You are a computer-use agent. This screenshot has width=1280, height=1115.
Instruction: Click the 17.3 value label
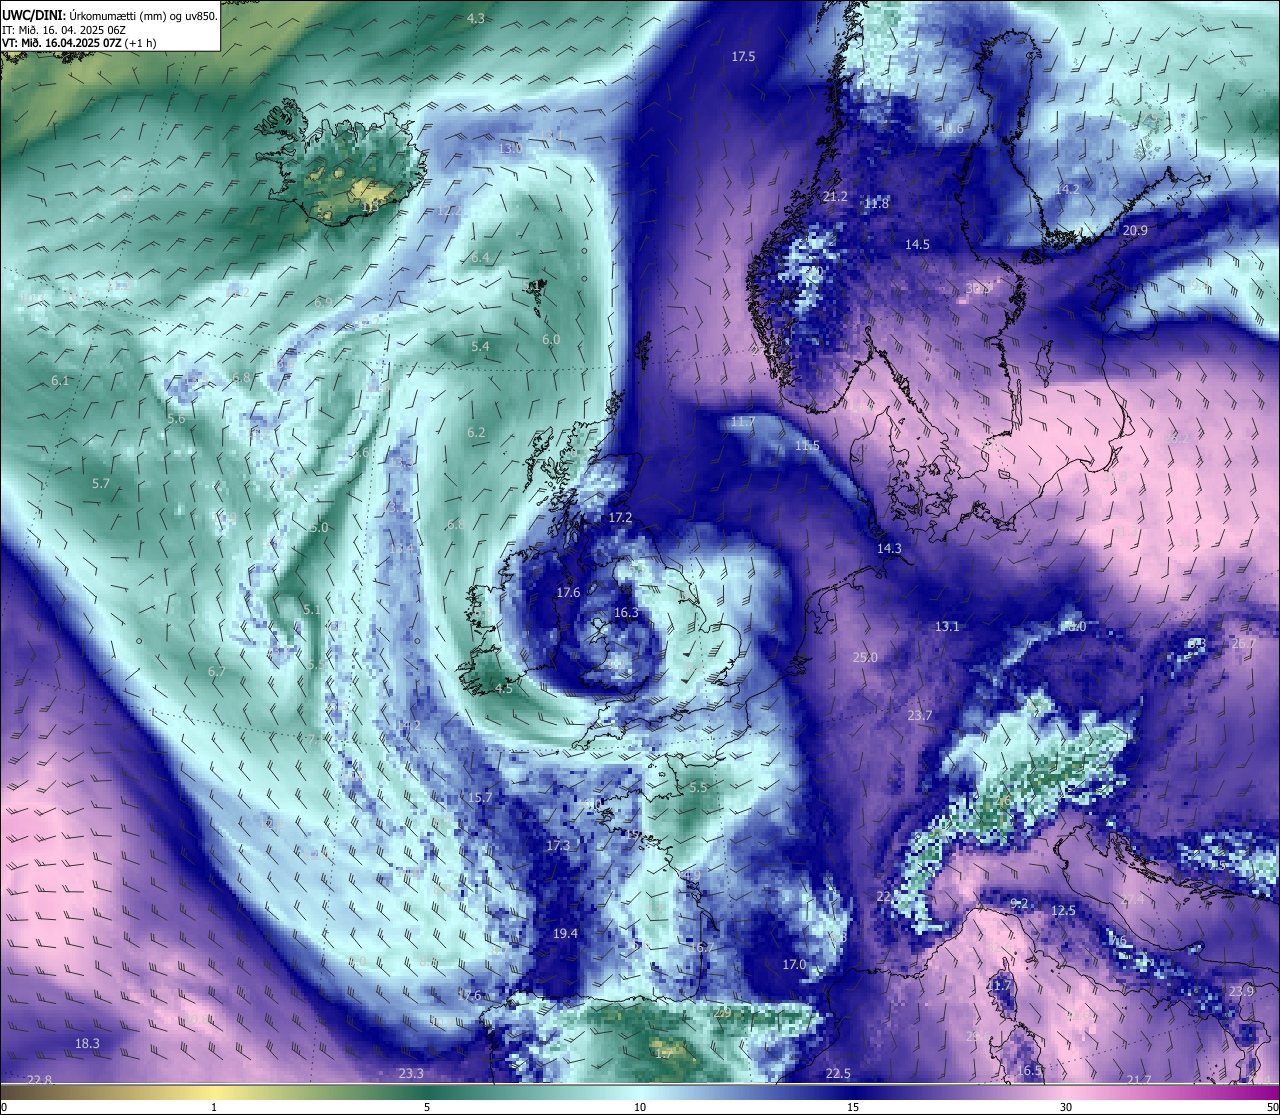point(558,846)
